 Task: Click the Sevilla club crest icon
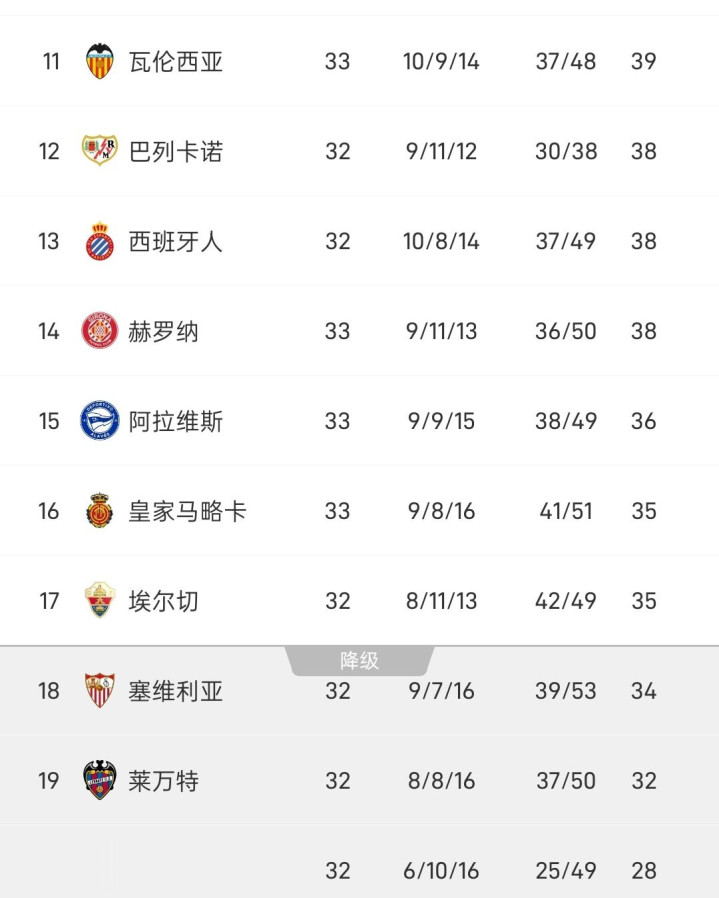point(99,691)
